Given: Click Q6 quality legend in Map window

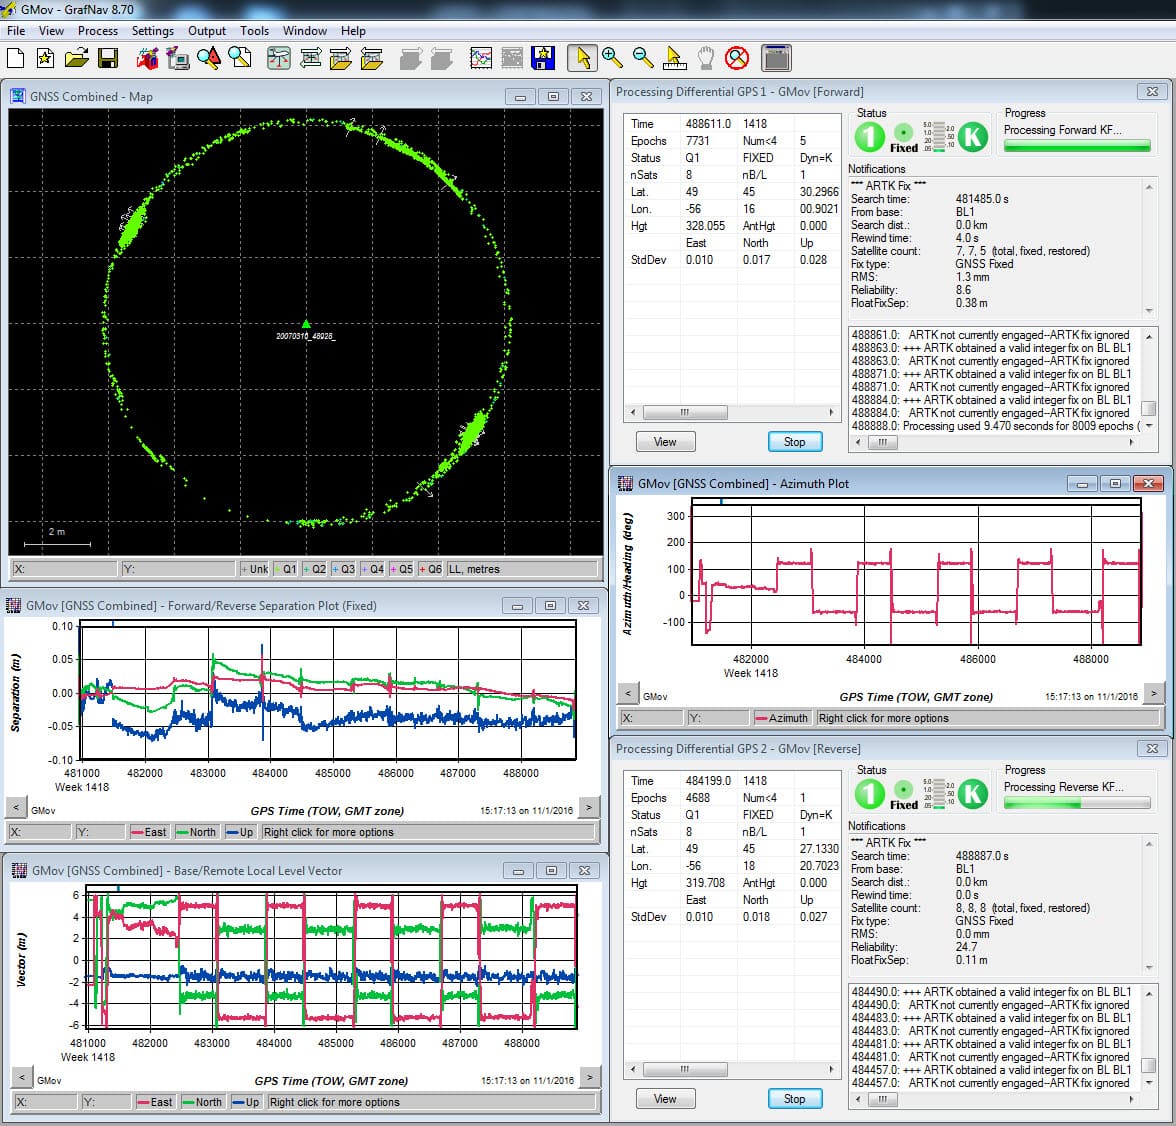Looking at the screenshot, I should [x=430, y=569].
